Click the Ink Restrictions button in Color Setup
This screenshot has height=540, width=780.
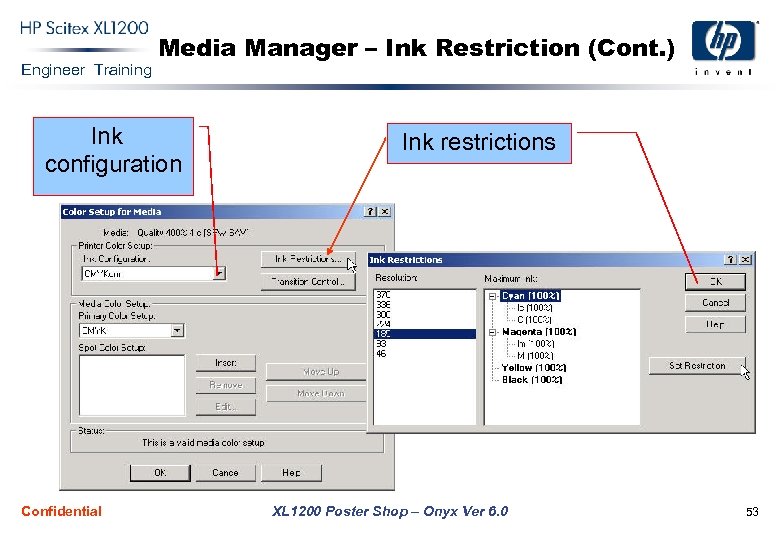coord(308,259)
